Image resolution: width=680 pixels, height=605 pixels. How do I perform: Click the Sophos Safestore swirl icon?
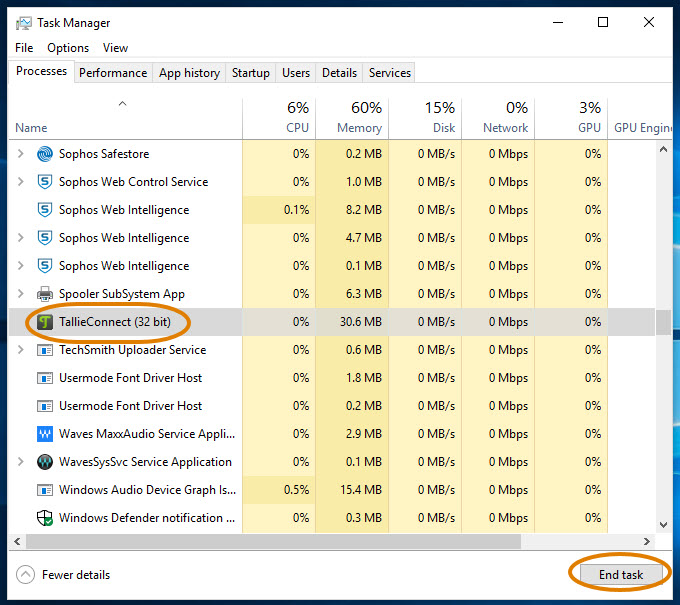45,154
